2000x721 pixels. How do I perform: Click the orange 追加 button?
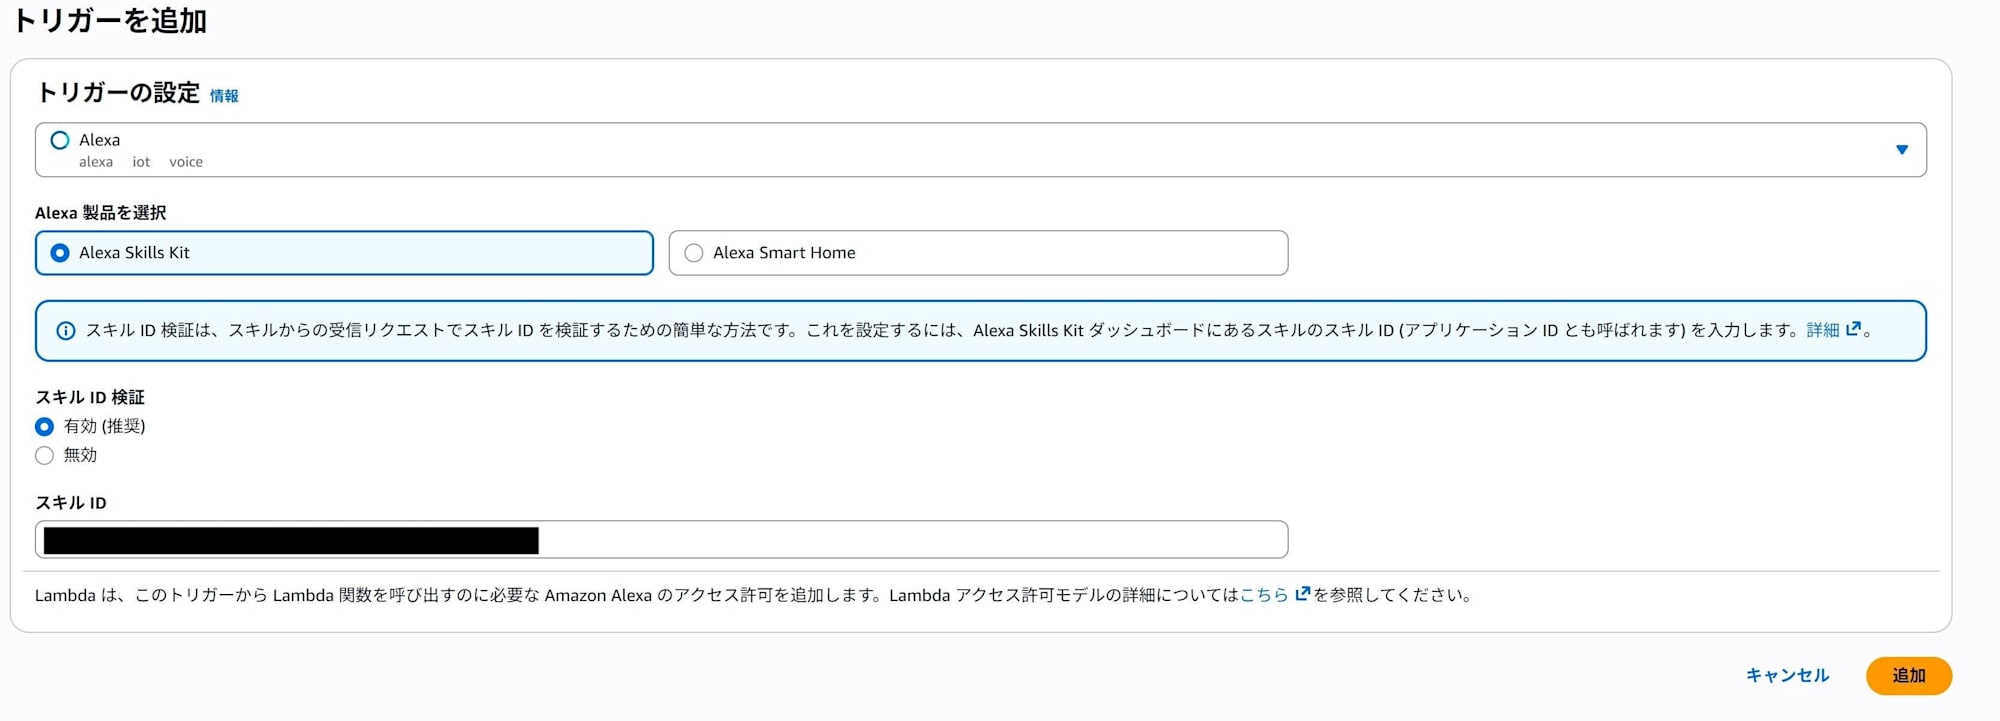click(x=1908, y=676)
